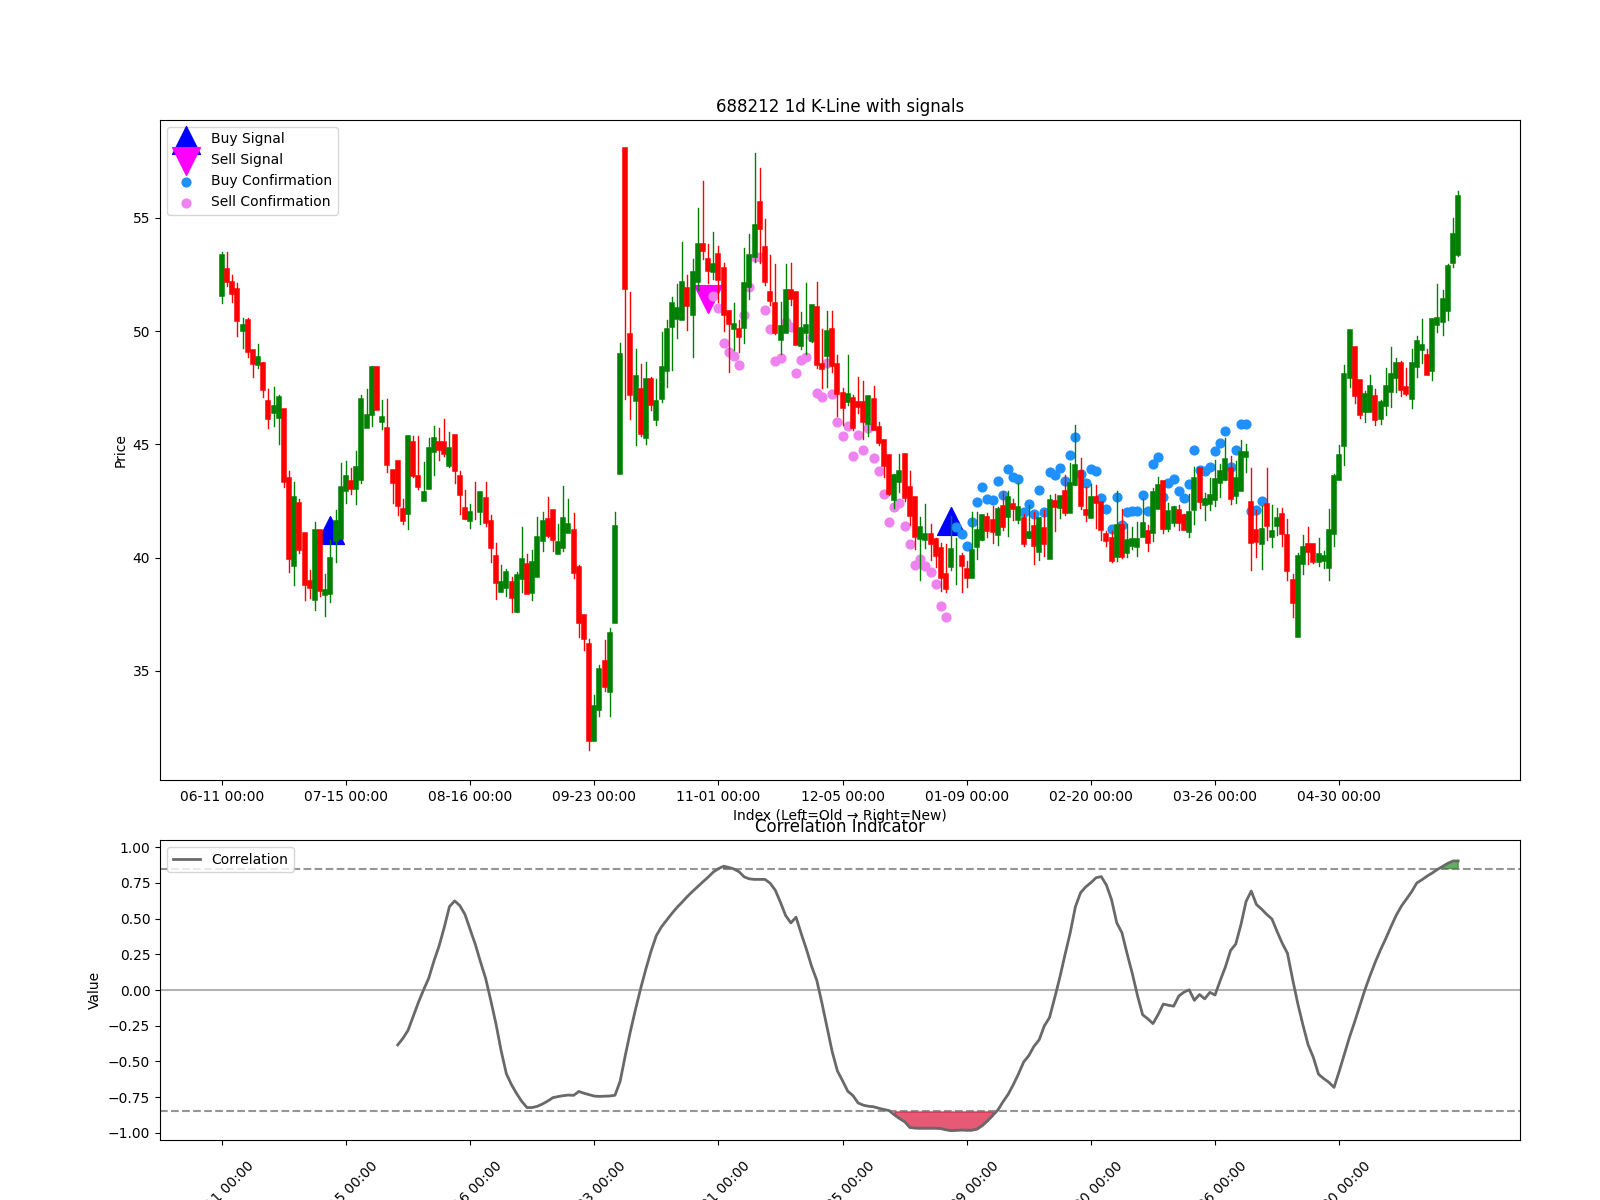This screenshot has height=1200, width=1600.
Task: Click the date tick '06-11 00:00' under price chart
Action: (x=222, y=797)
